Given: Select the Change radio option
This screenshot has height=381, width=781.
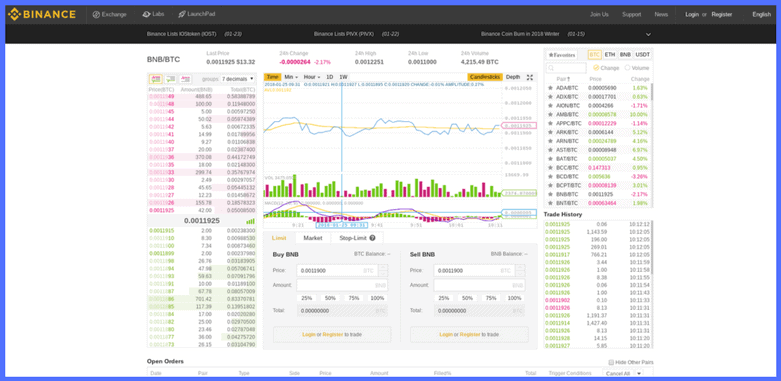Looking at the screenshot, I should pos(596,68).
